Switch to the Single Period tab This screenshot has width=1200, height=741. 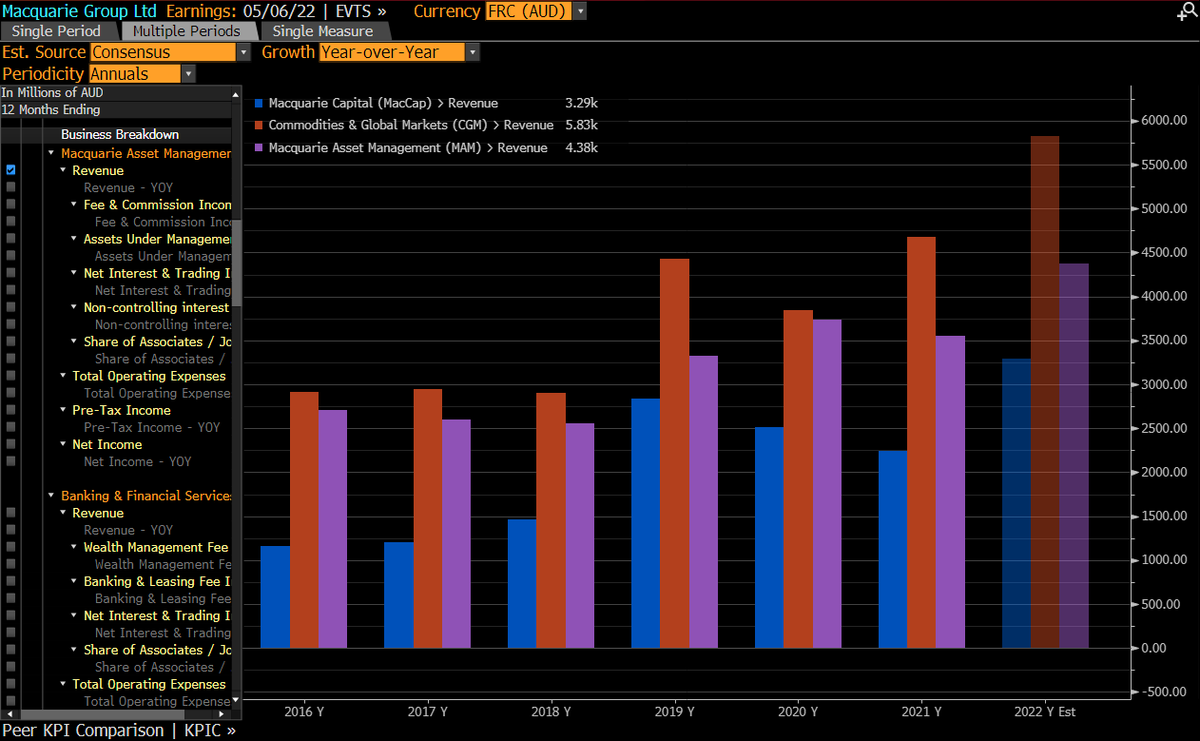[57, 31]
